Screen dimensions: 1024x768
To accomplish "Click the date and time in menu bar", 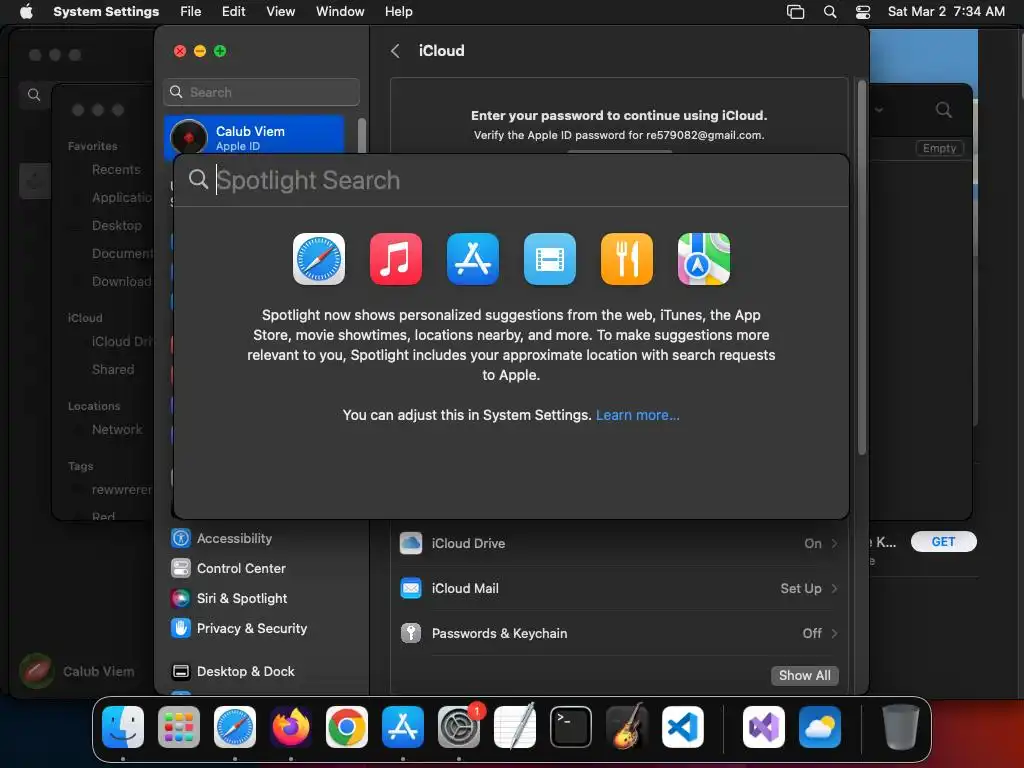I will [946, 12].
